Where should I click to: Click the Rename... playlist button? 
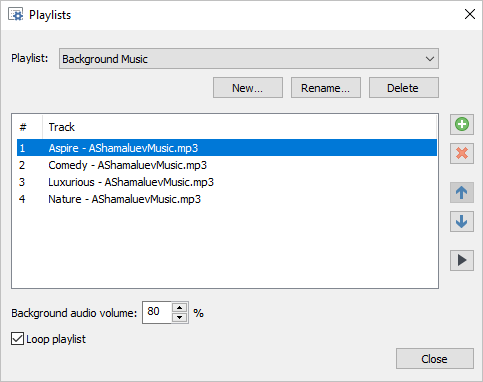click(x=326, y=88)
